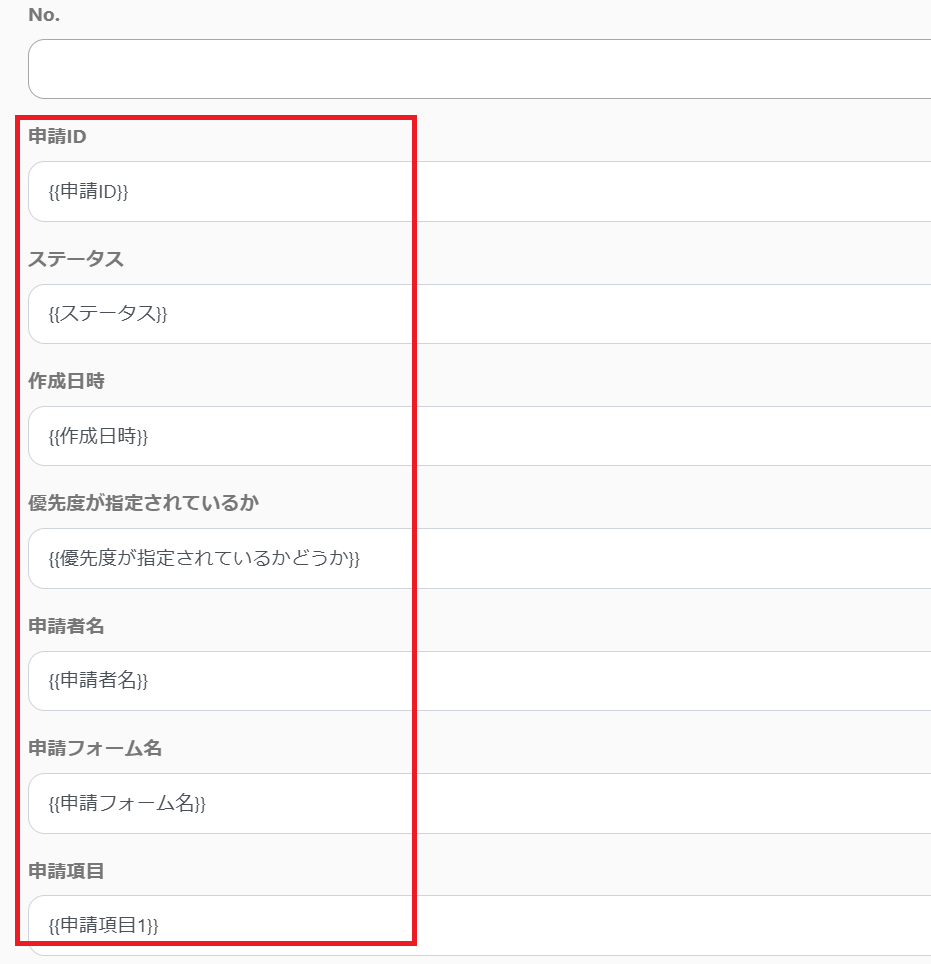Image resolution: width=931 pixels, height=964 pixels.
Task: Click the 作成日時 label text
Action: coord(66,381)
